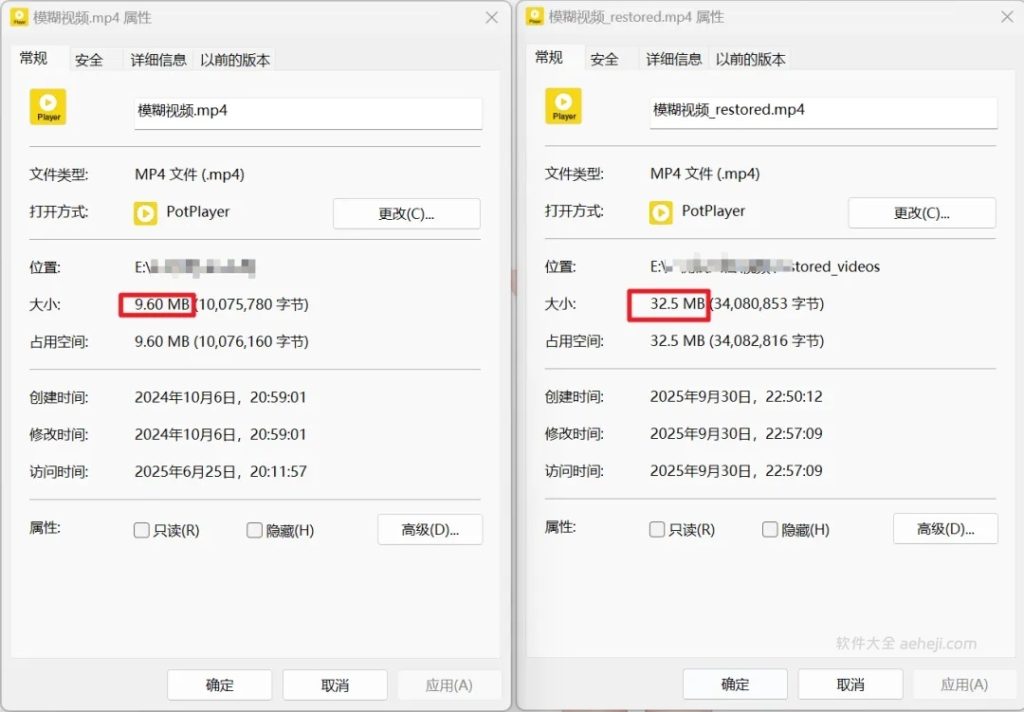Check 只读(R) in the restored file's dialog
This screenshot has height=712, width=1024.
656,529
